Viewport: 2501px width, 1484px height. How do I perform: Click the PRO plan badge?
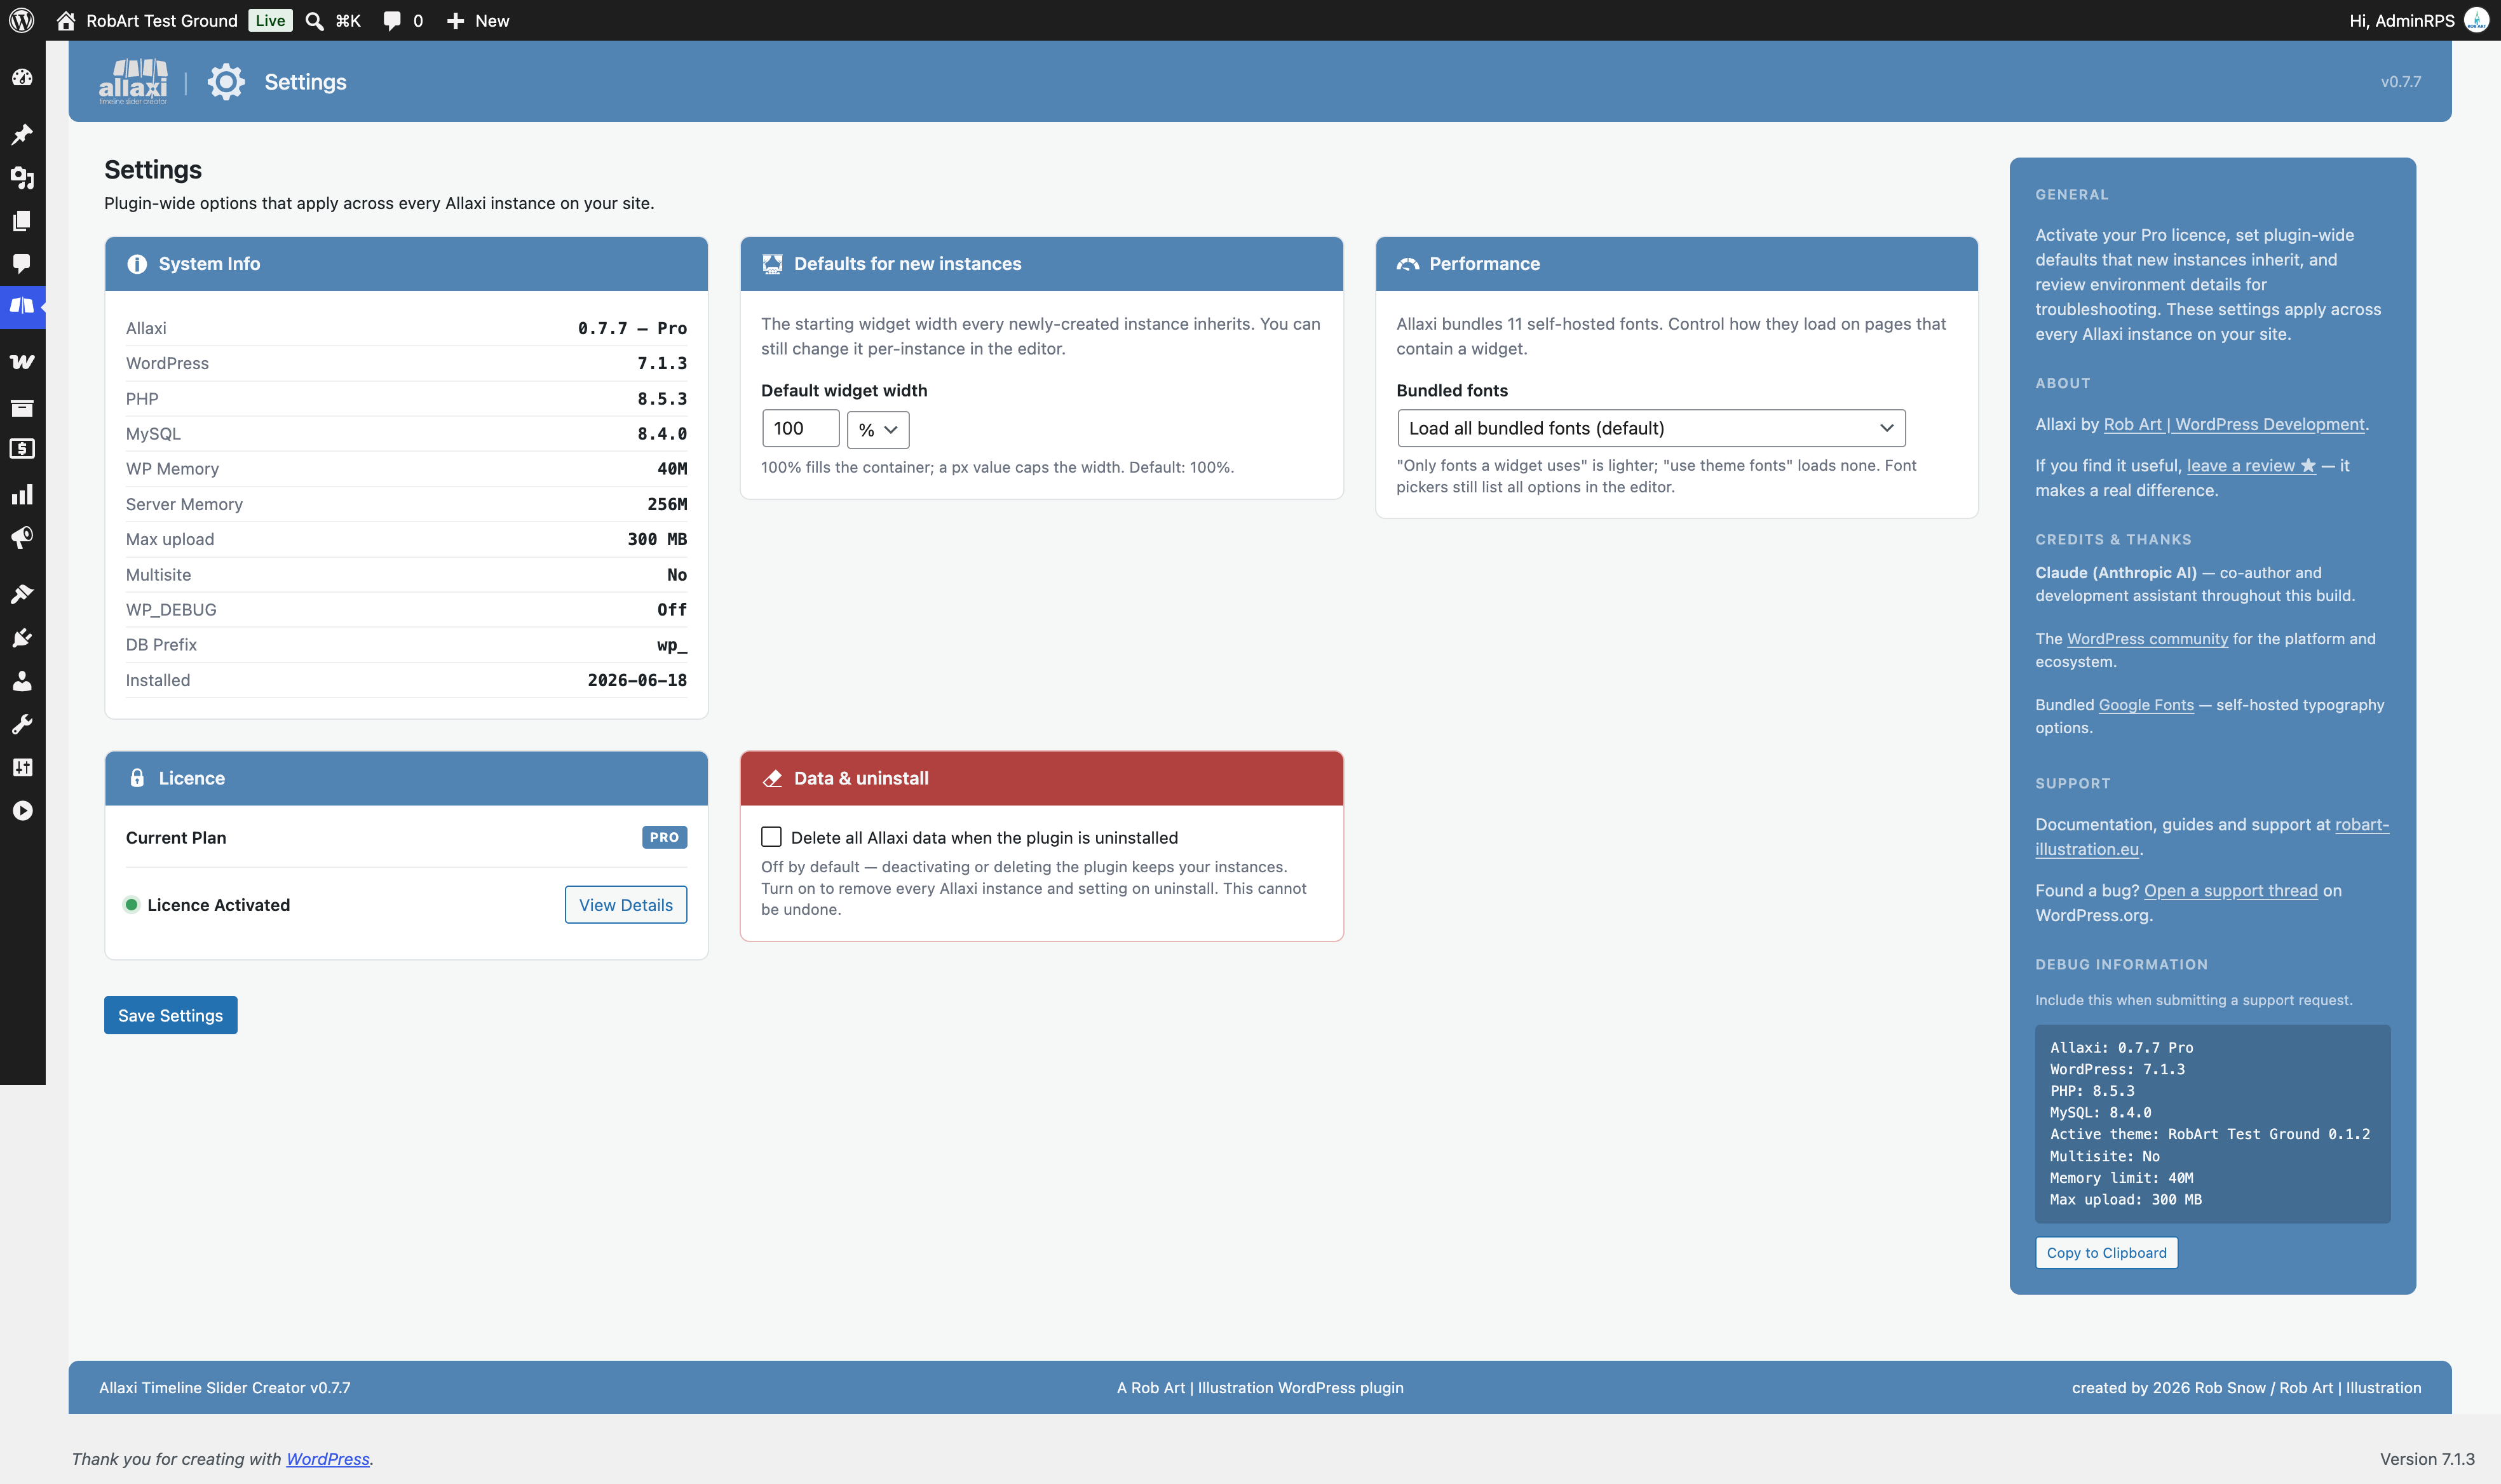664,837
